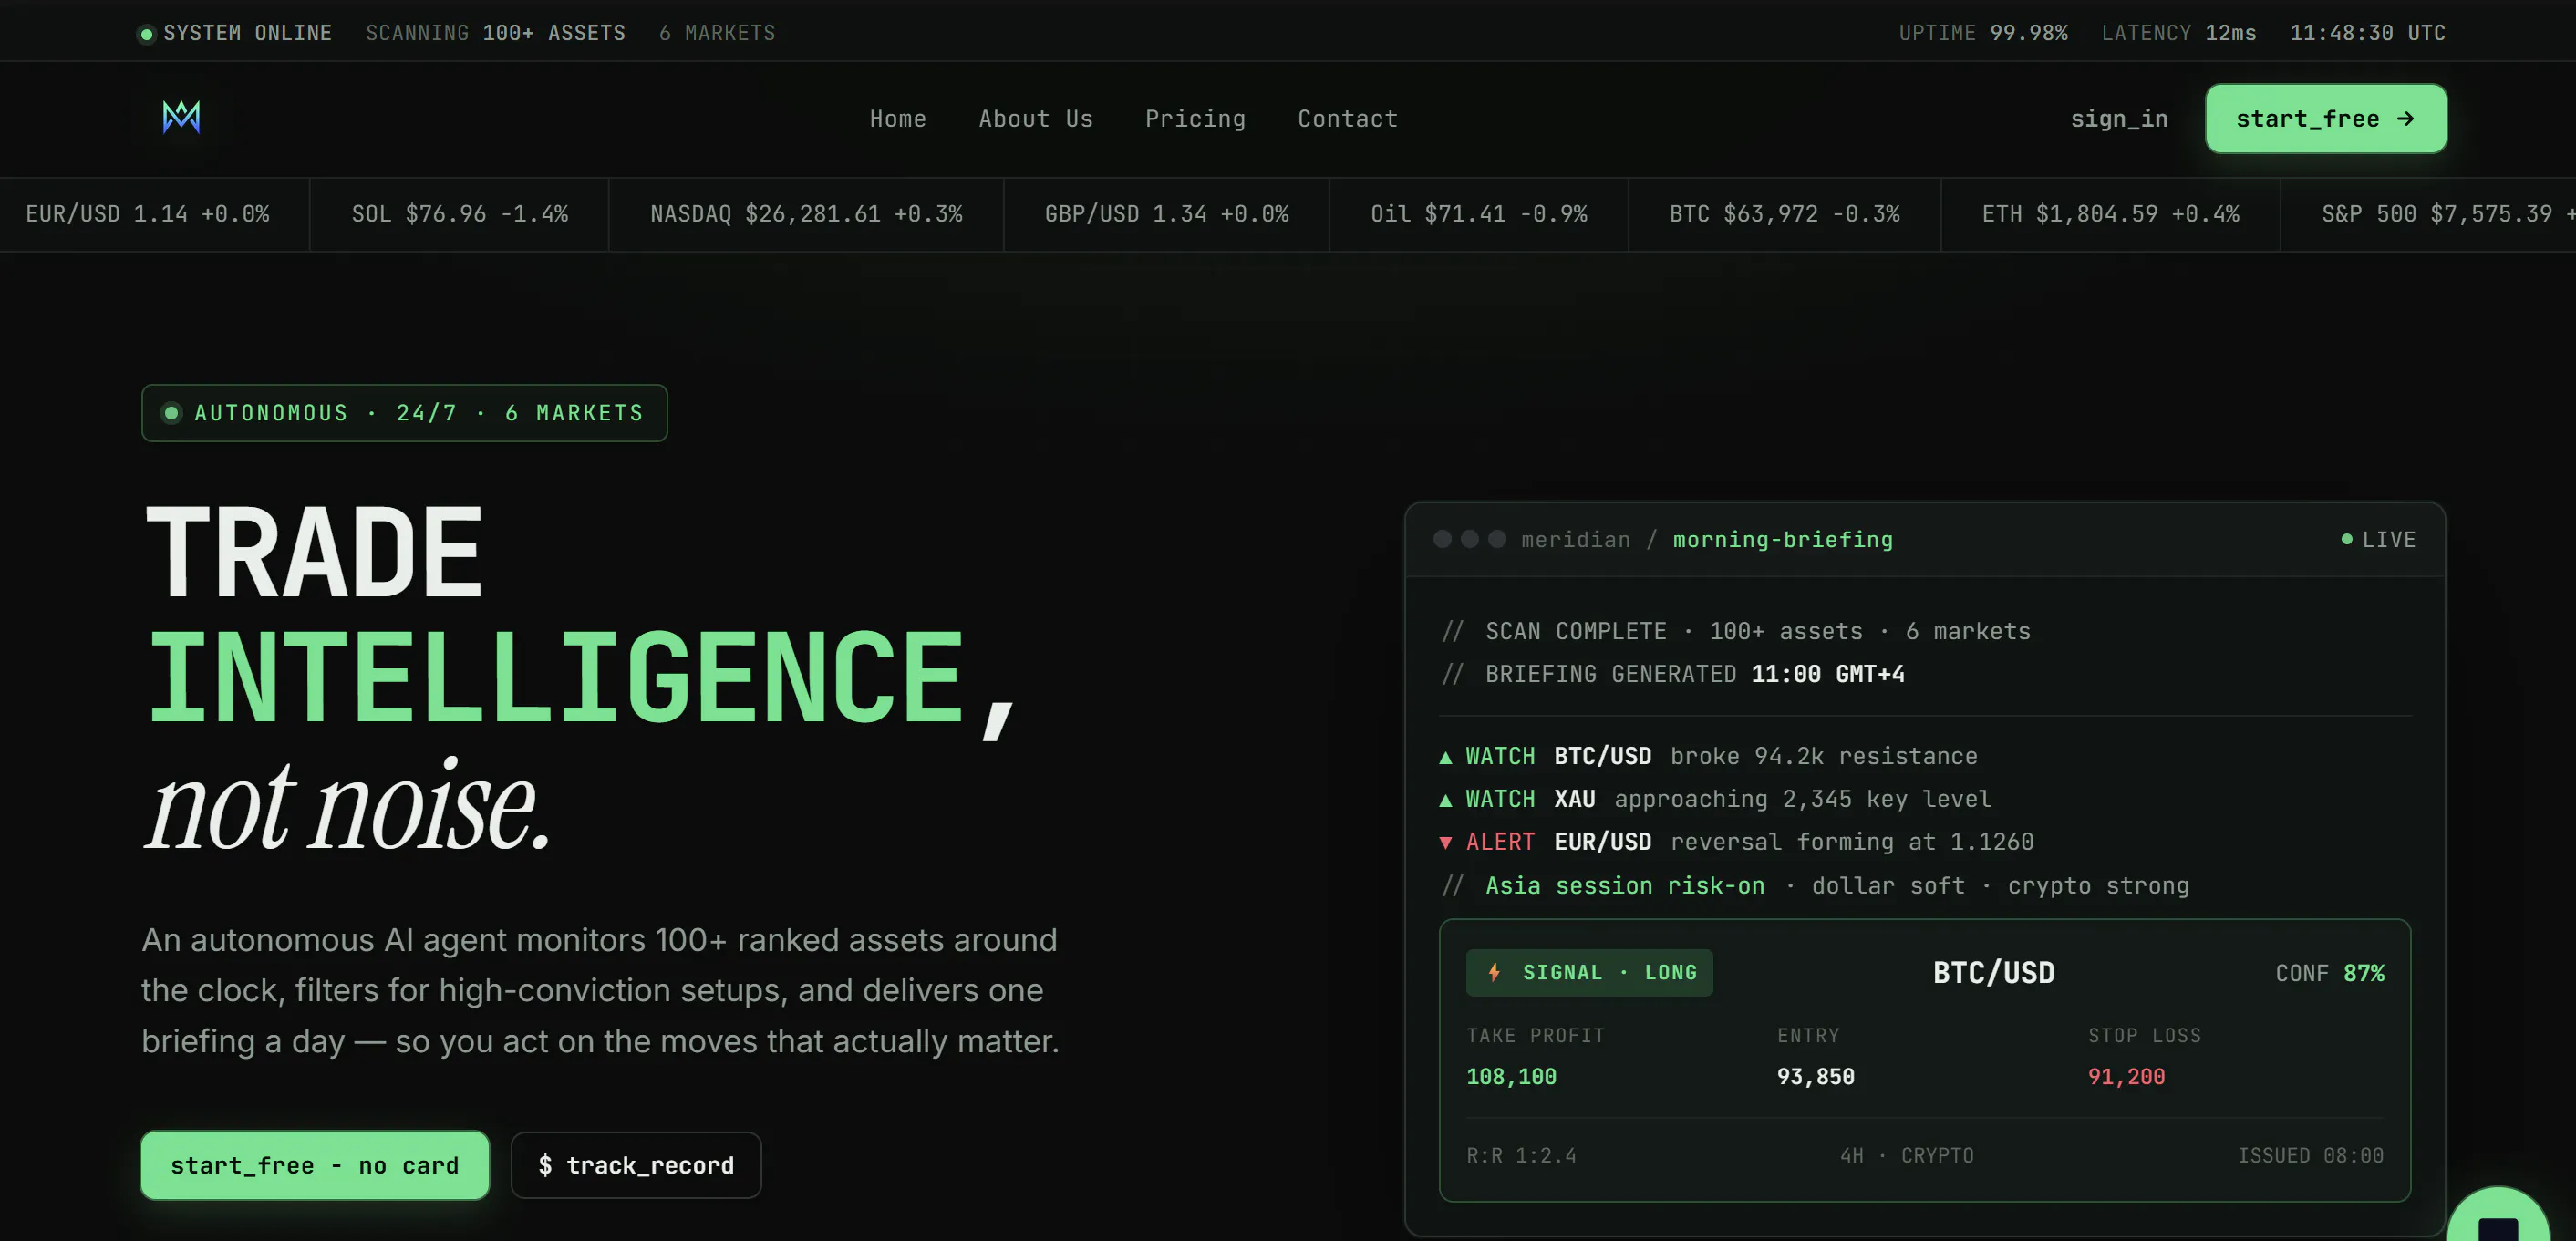
Task: Click BRIEFING GENERATED 11:00 GMT+4 line
Action: [1673, 674]
